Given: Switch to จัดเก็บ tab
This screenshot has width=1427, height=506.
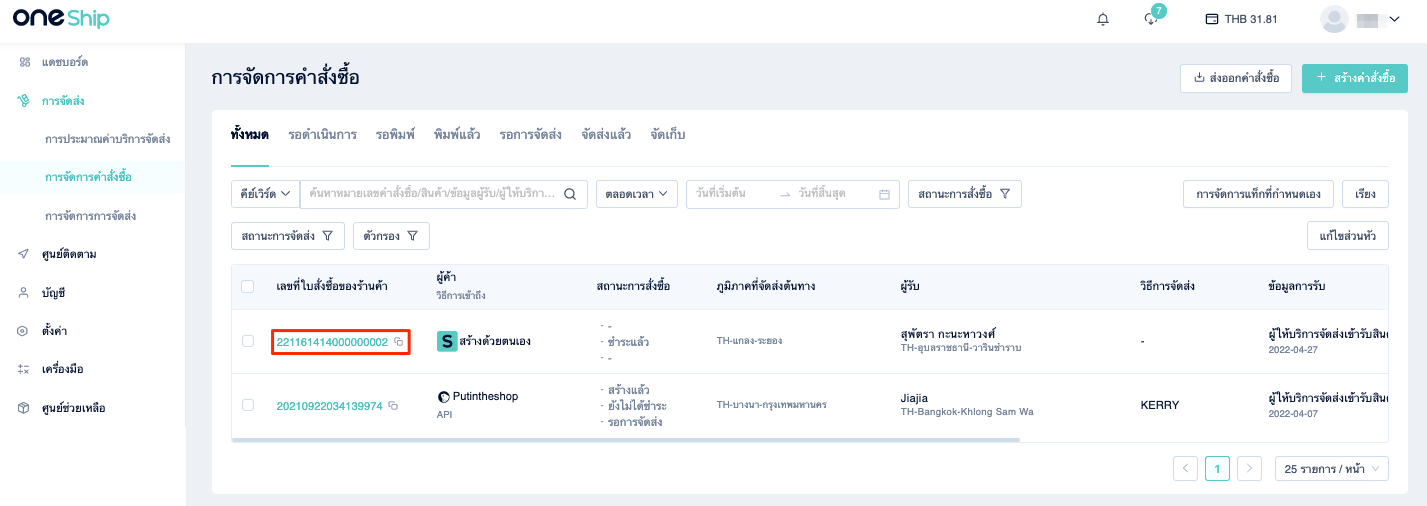Looking at the screenshot, I should [667, 134].
